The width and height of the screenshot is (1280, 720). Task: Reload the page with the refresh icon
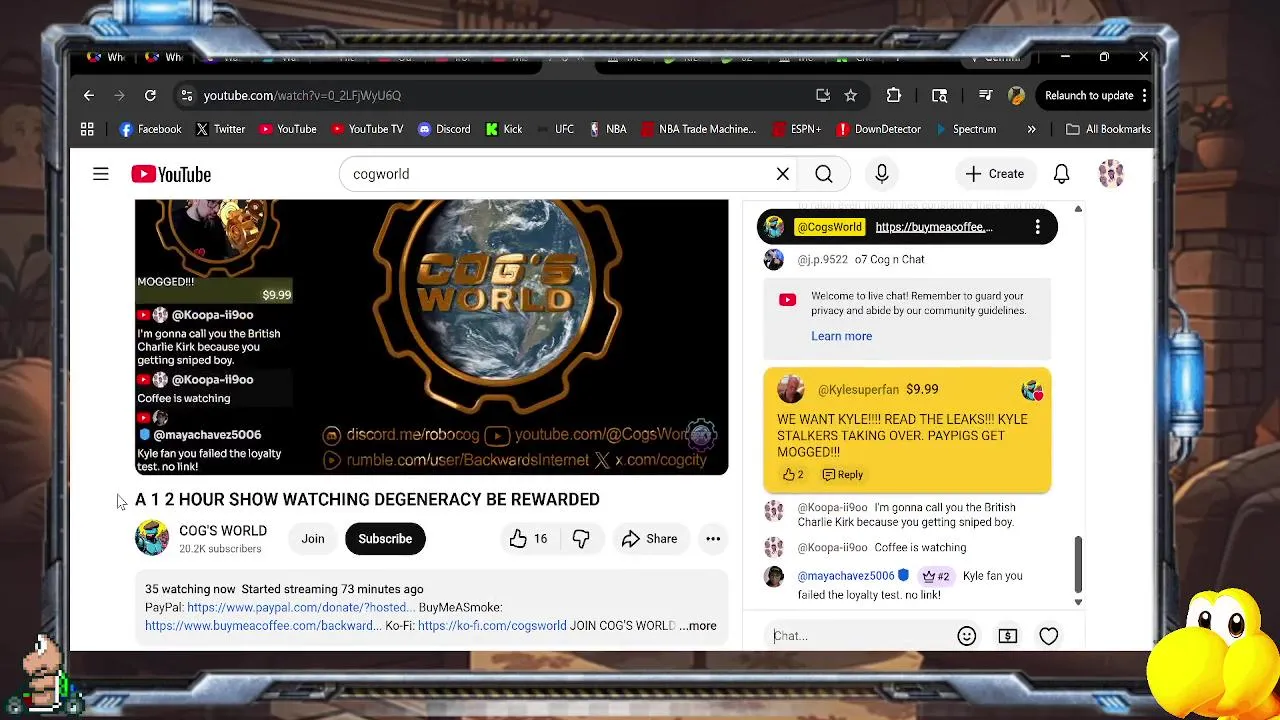[150, 95]
